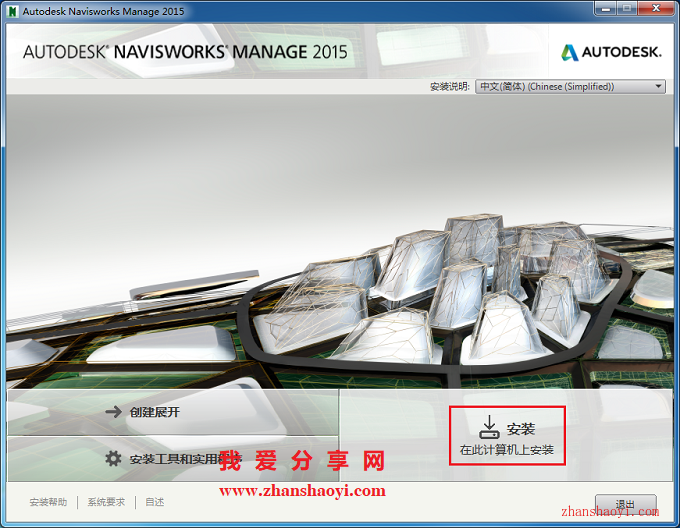Viewport: 680px width, 528px height.
Task: Open the 安装帮助 link
Action: point(48,502)
